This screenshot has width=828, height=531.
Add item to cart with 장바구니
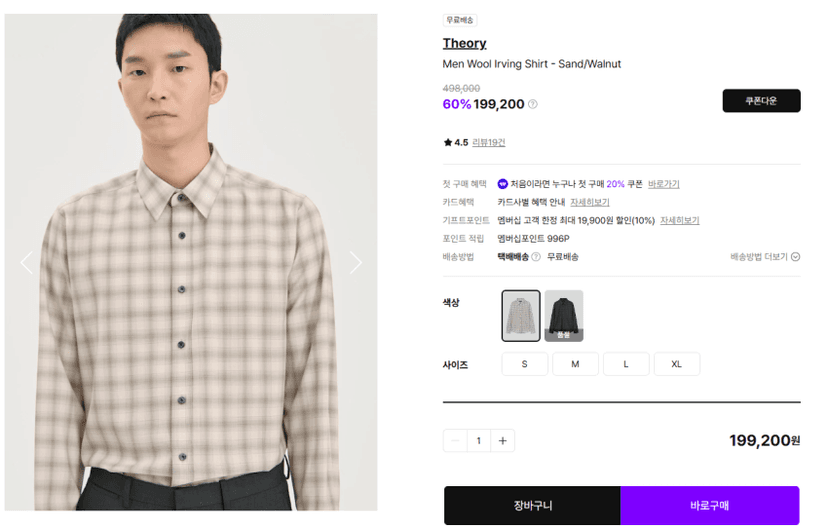[532, 505]
